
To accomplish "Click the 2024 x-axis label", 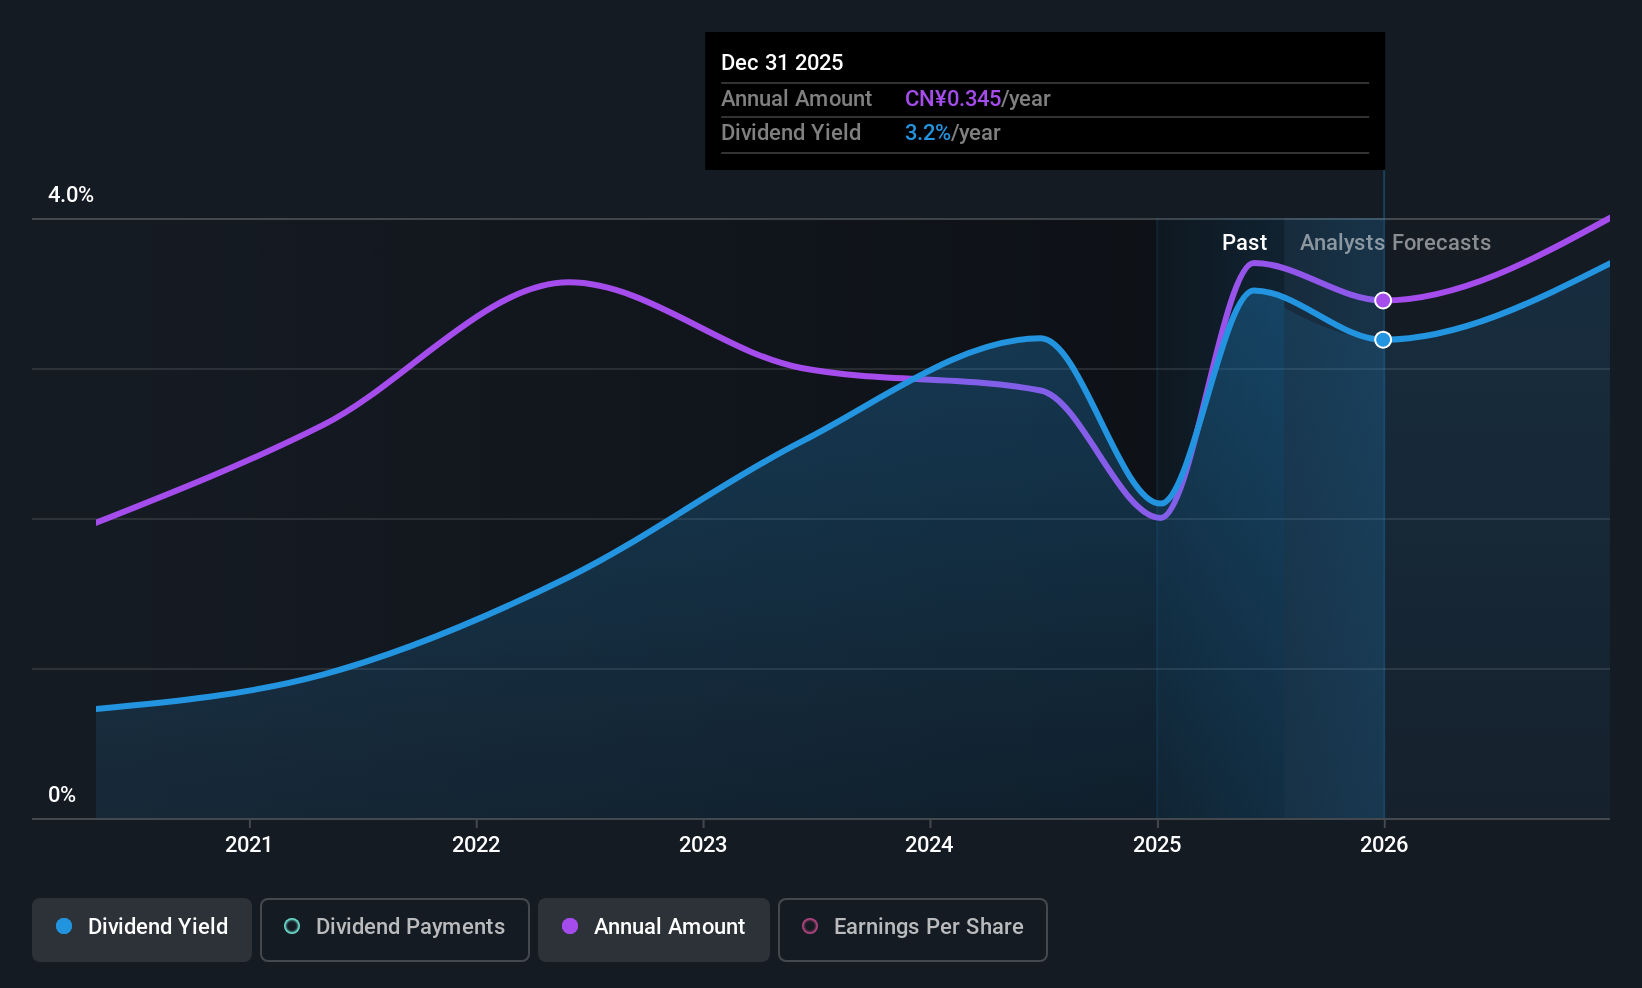I will coord(929,844).
